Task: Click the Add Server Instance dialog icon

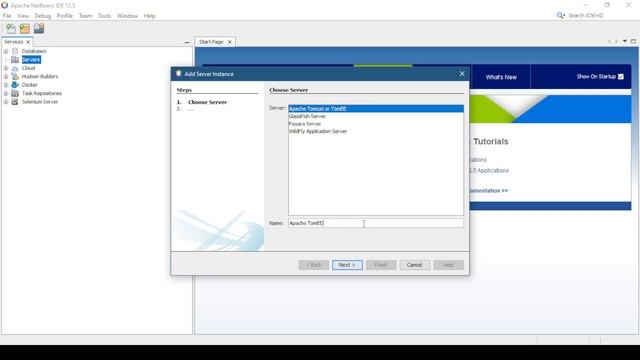Action: (178, 74)
